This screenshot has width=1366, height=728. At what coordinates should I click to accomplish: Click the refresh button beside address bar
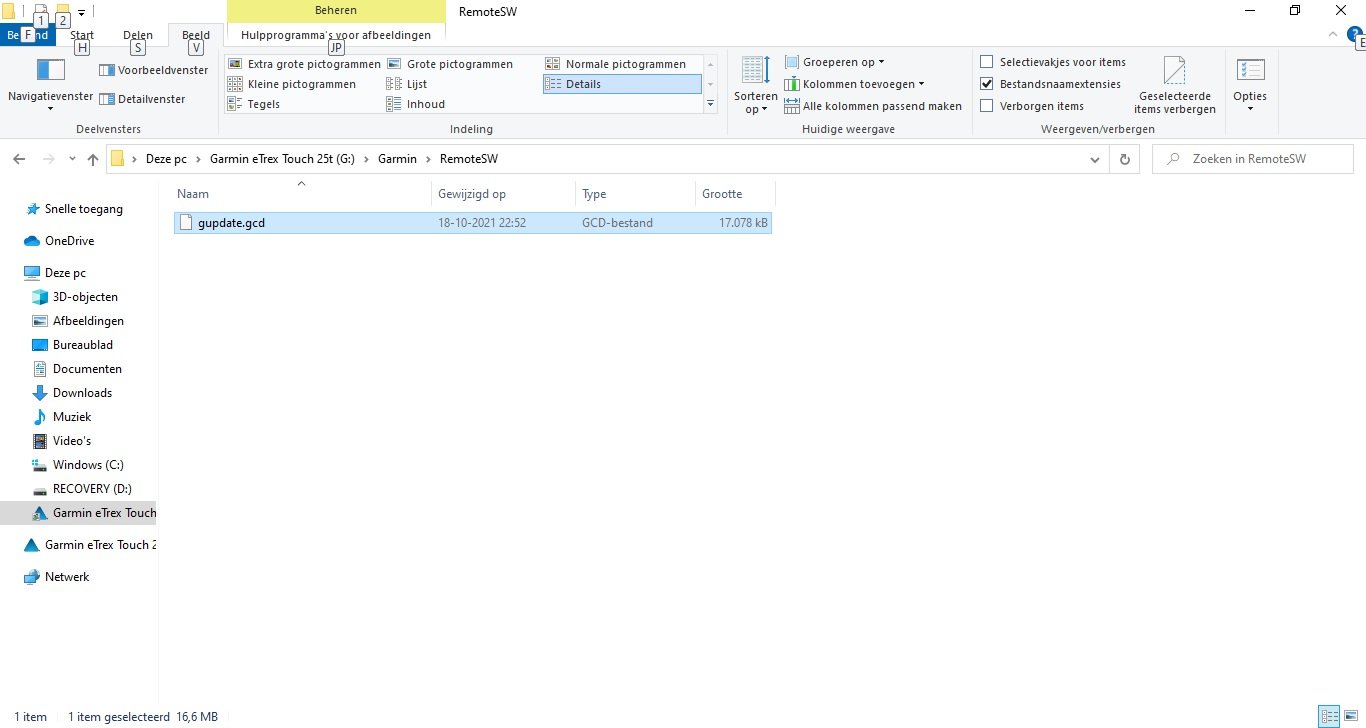pyautogui.click(x=1125, y=159)
